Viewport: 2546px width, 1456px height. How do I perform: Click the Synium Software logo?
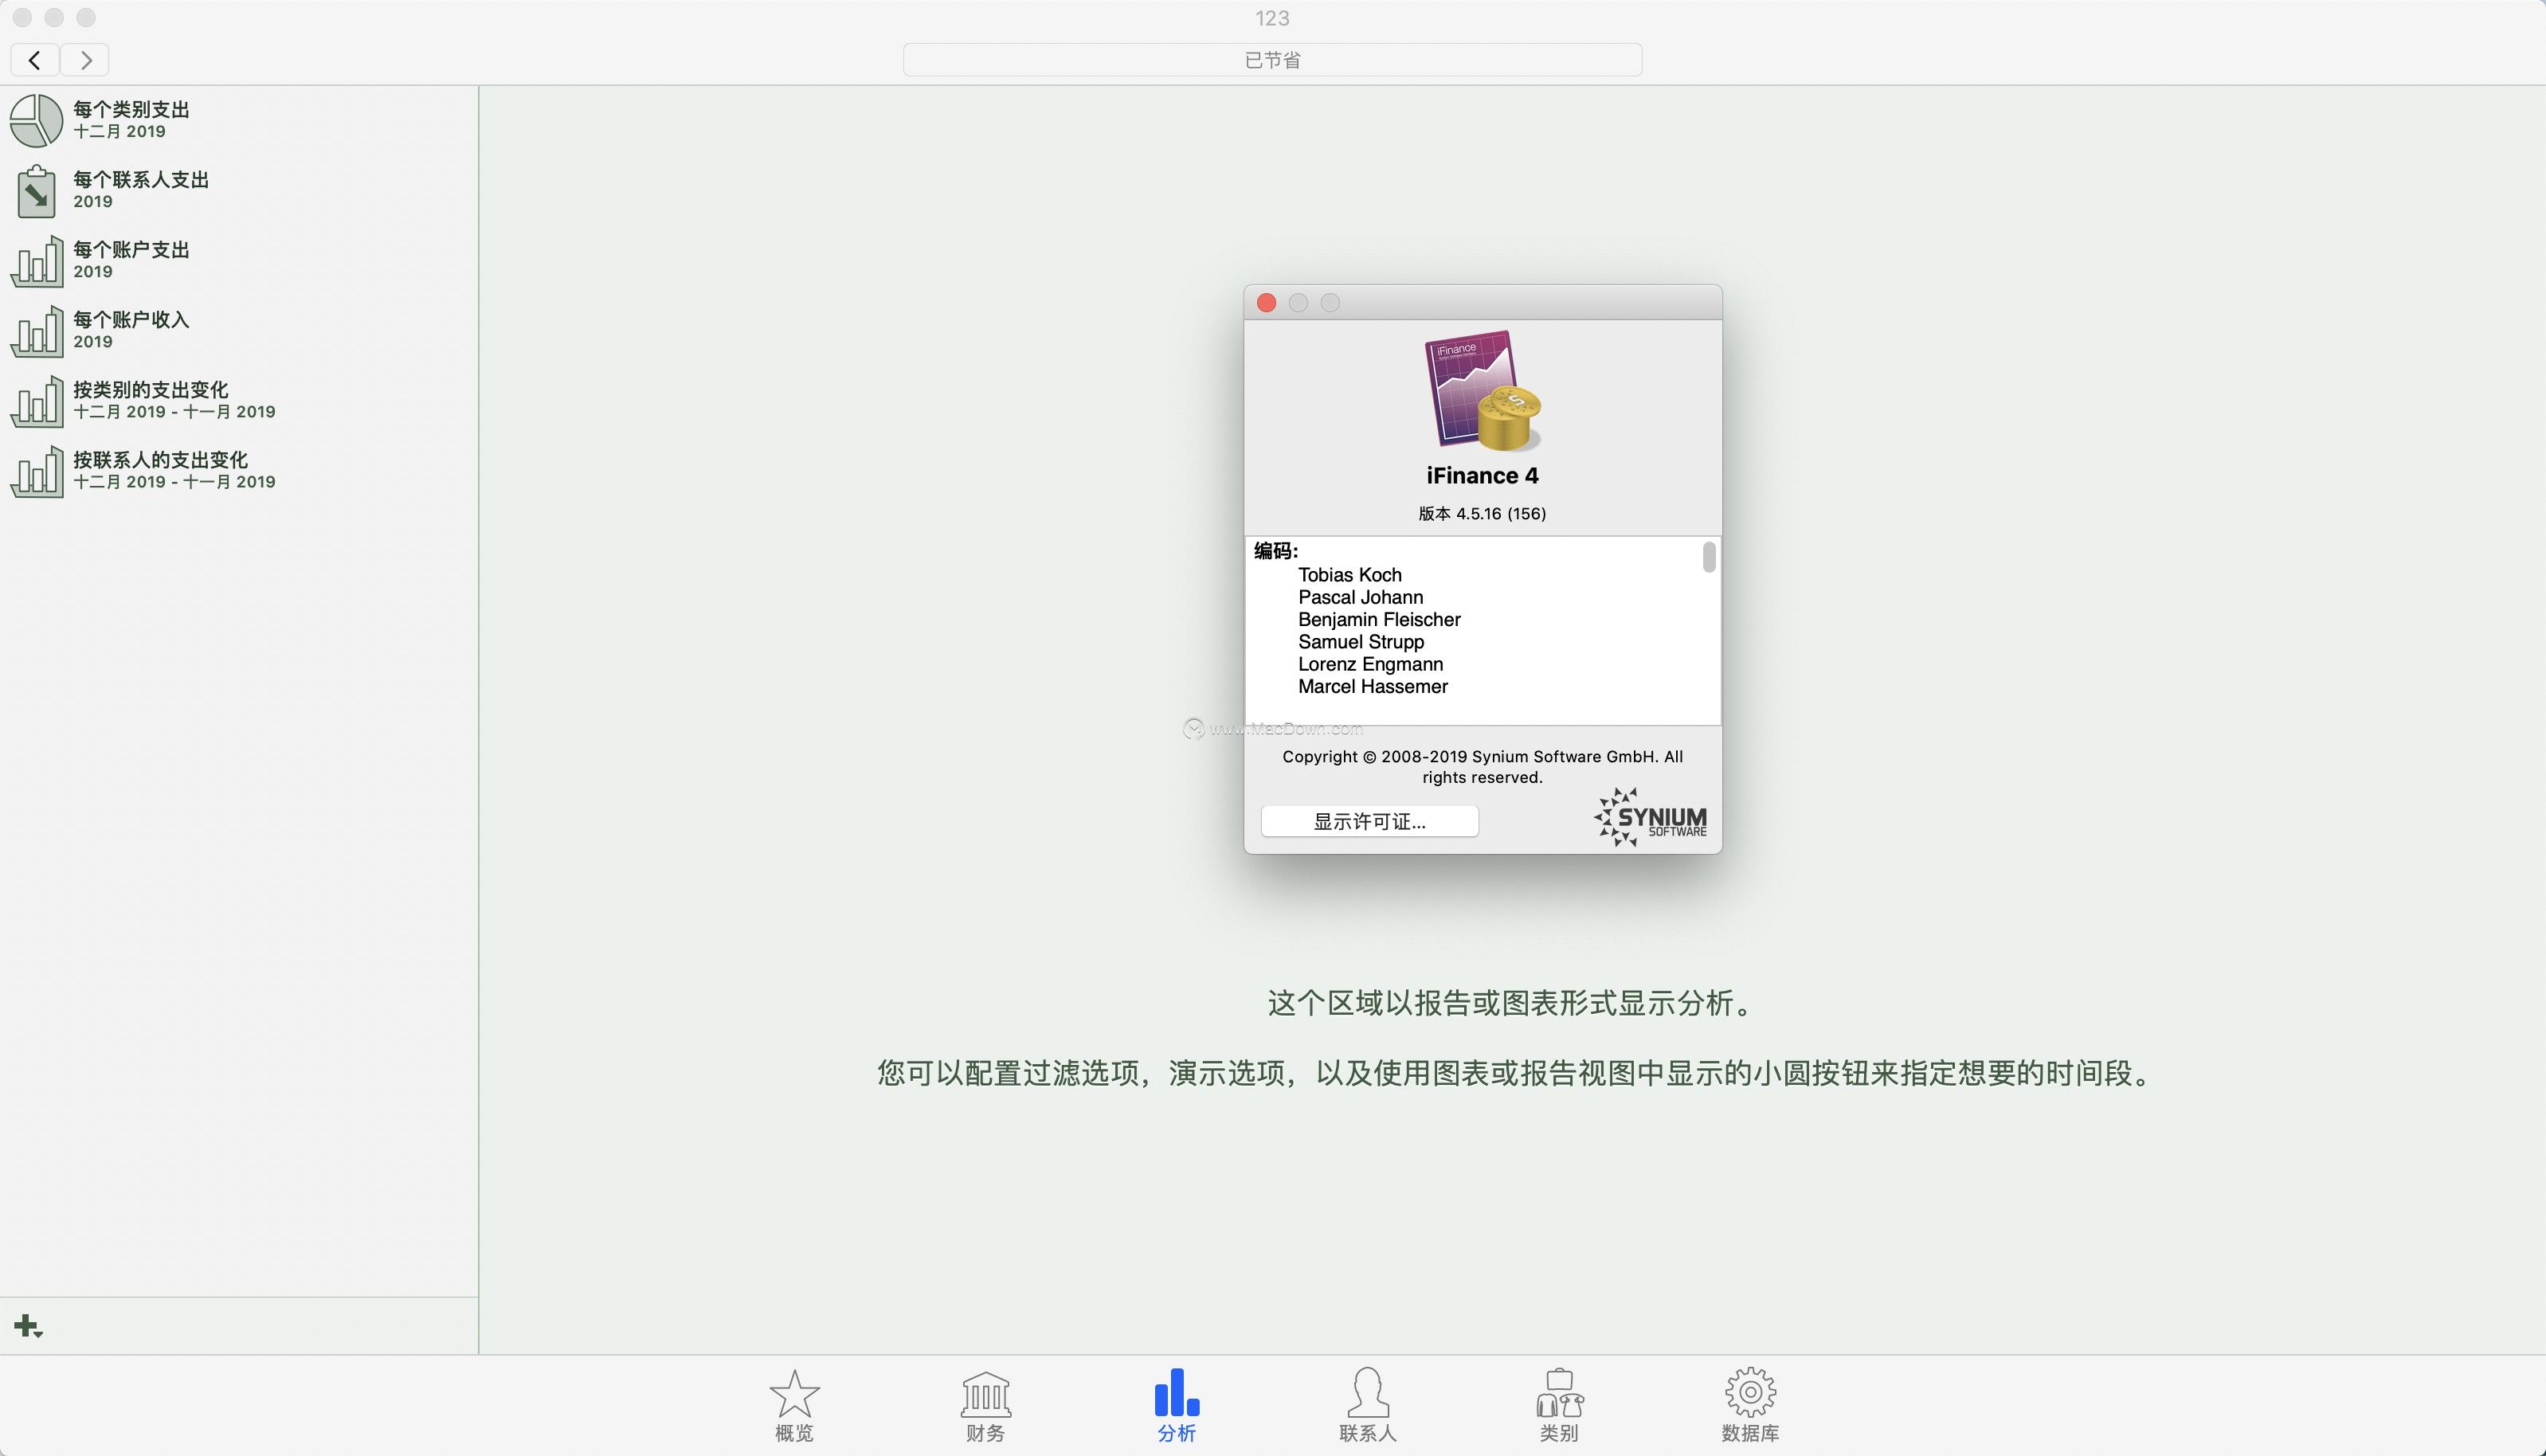pyautogui.click(x=1650, y=818)
